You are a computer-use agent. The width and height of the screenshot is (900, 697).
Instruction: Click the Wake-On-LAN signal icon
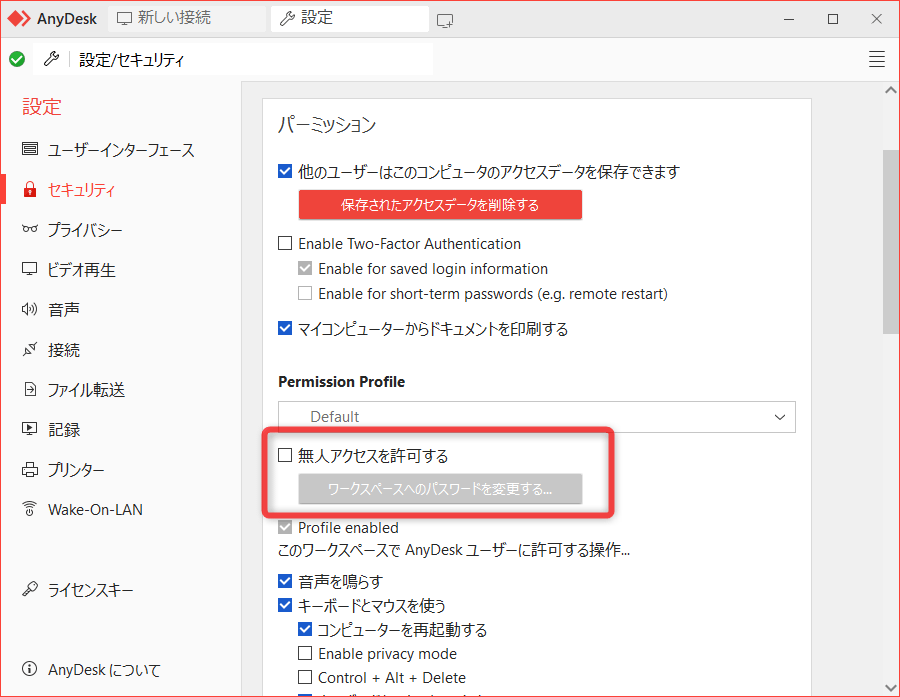coord(29,509)
